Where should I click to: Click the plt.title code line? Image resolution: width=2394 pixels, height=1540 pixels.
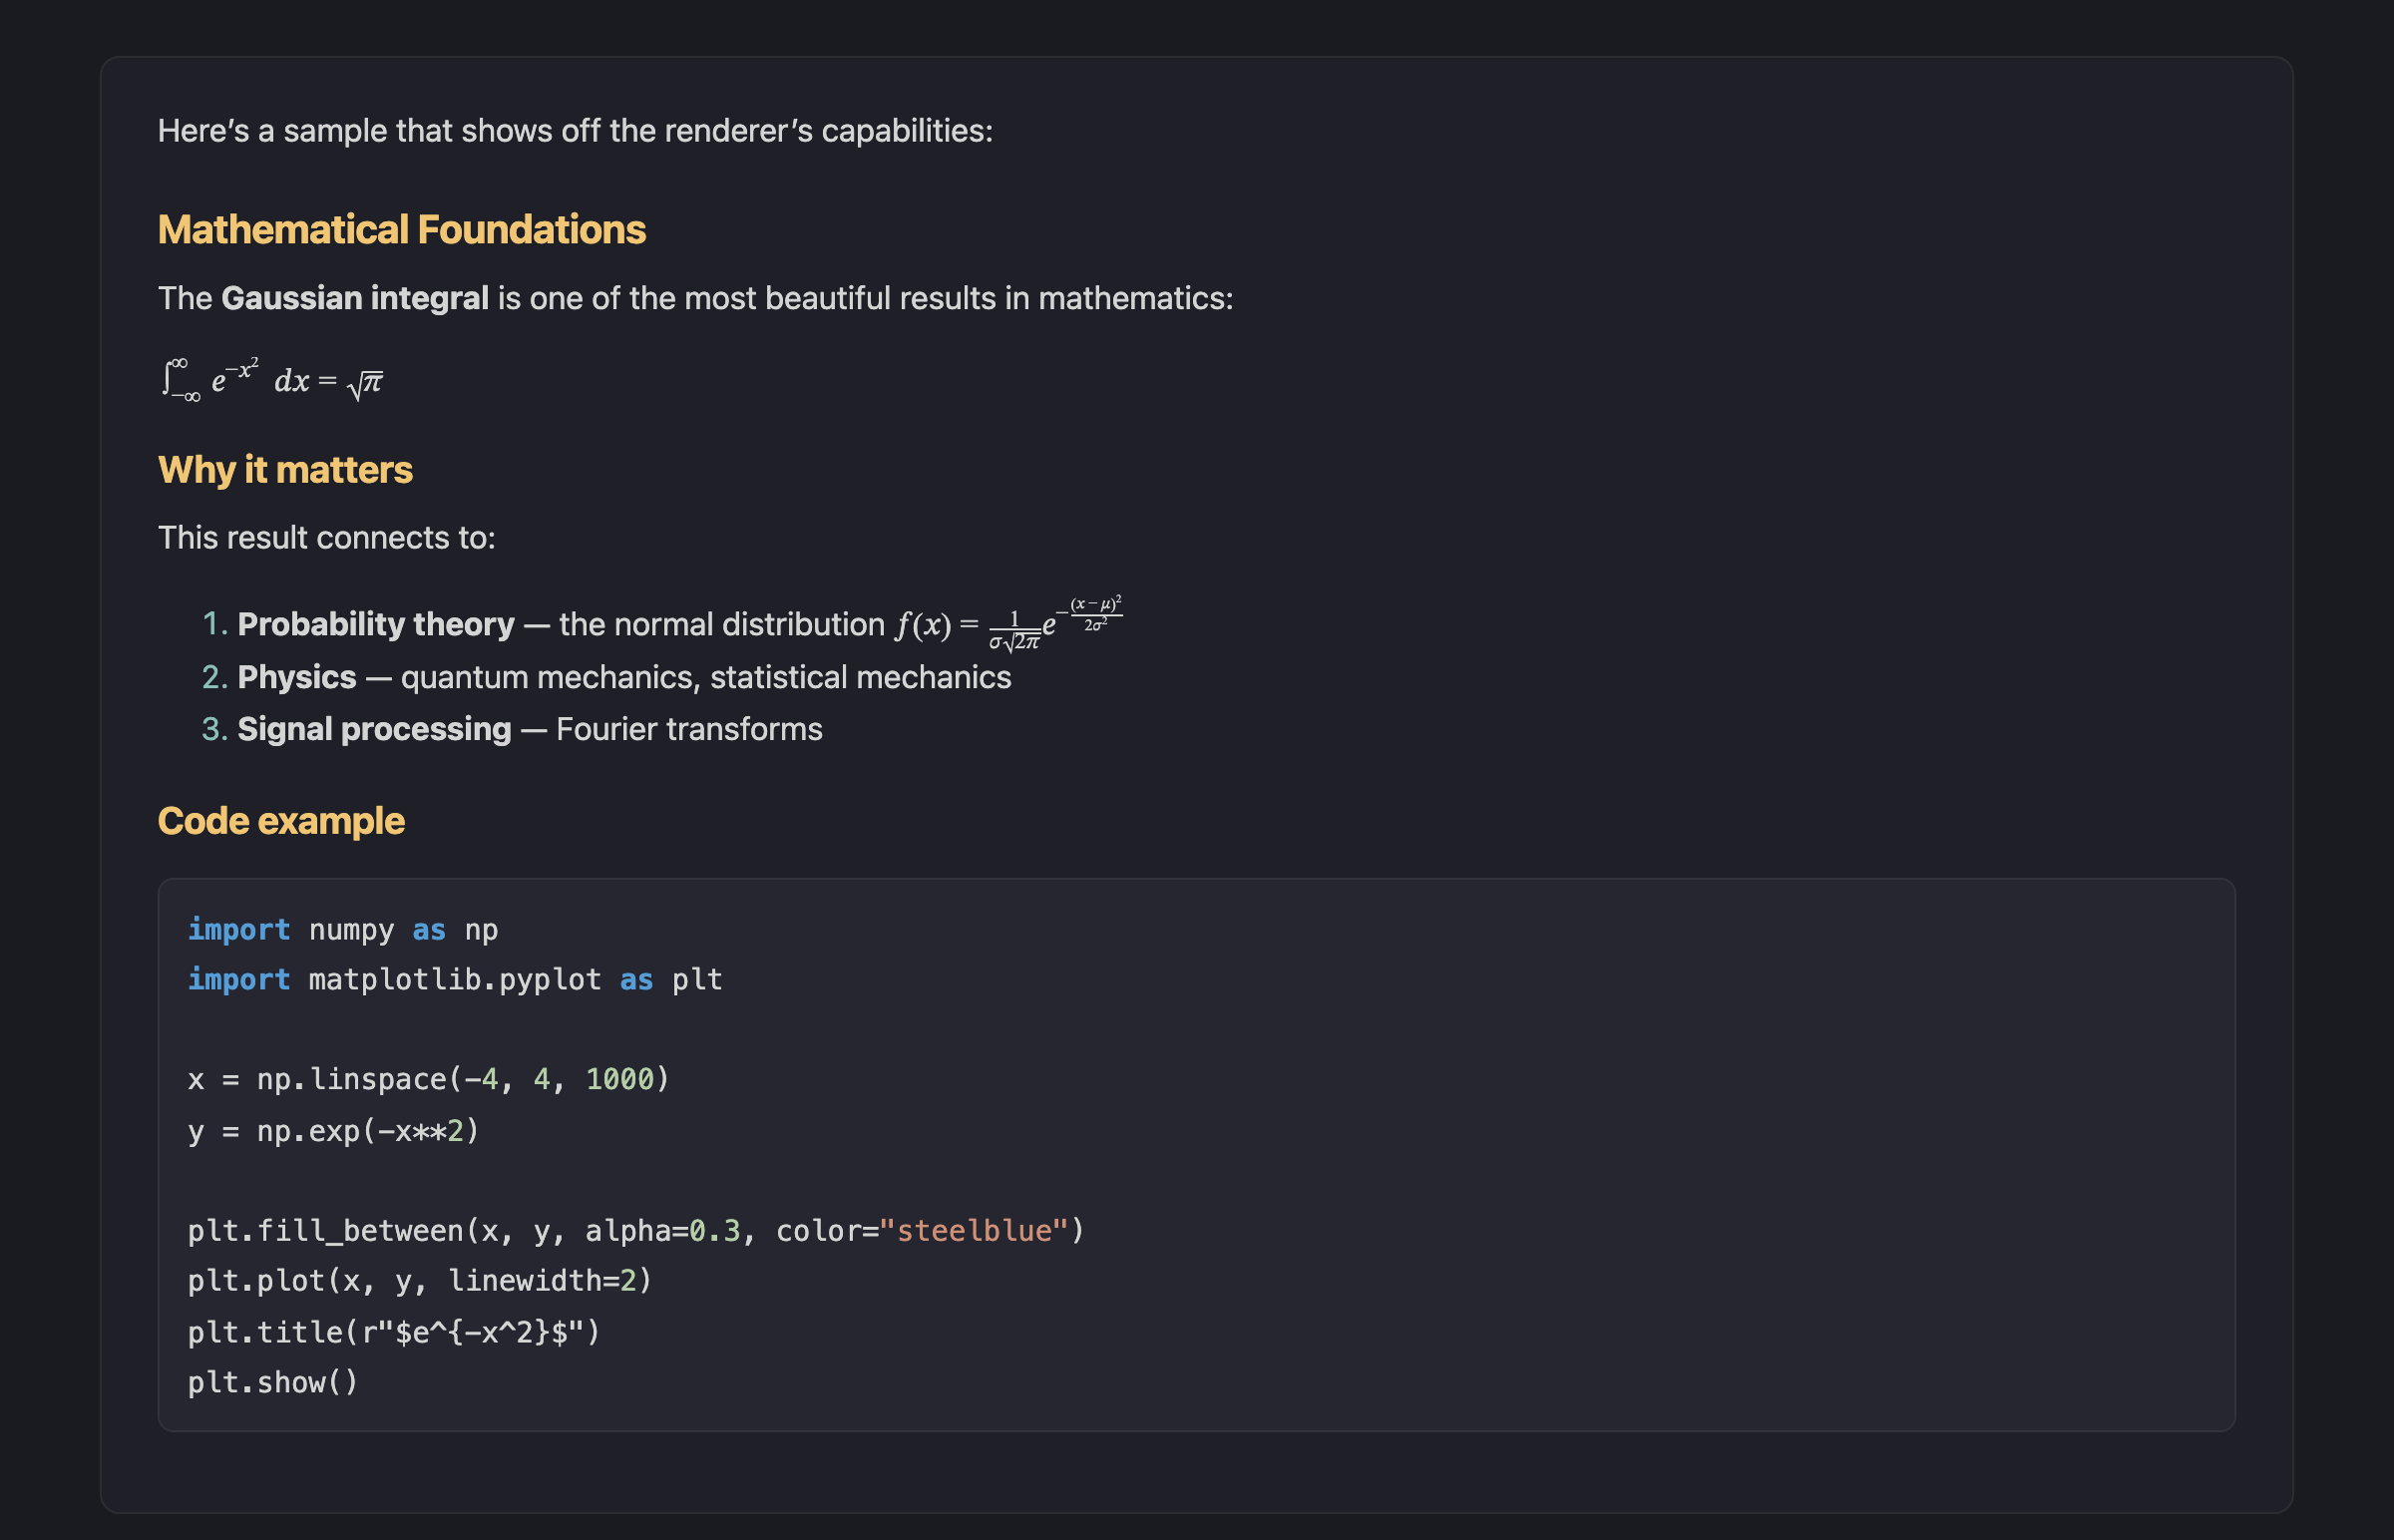click(x=394, y=1333)
